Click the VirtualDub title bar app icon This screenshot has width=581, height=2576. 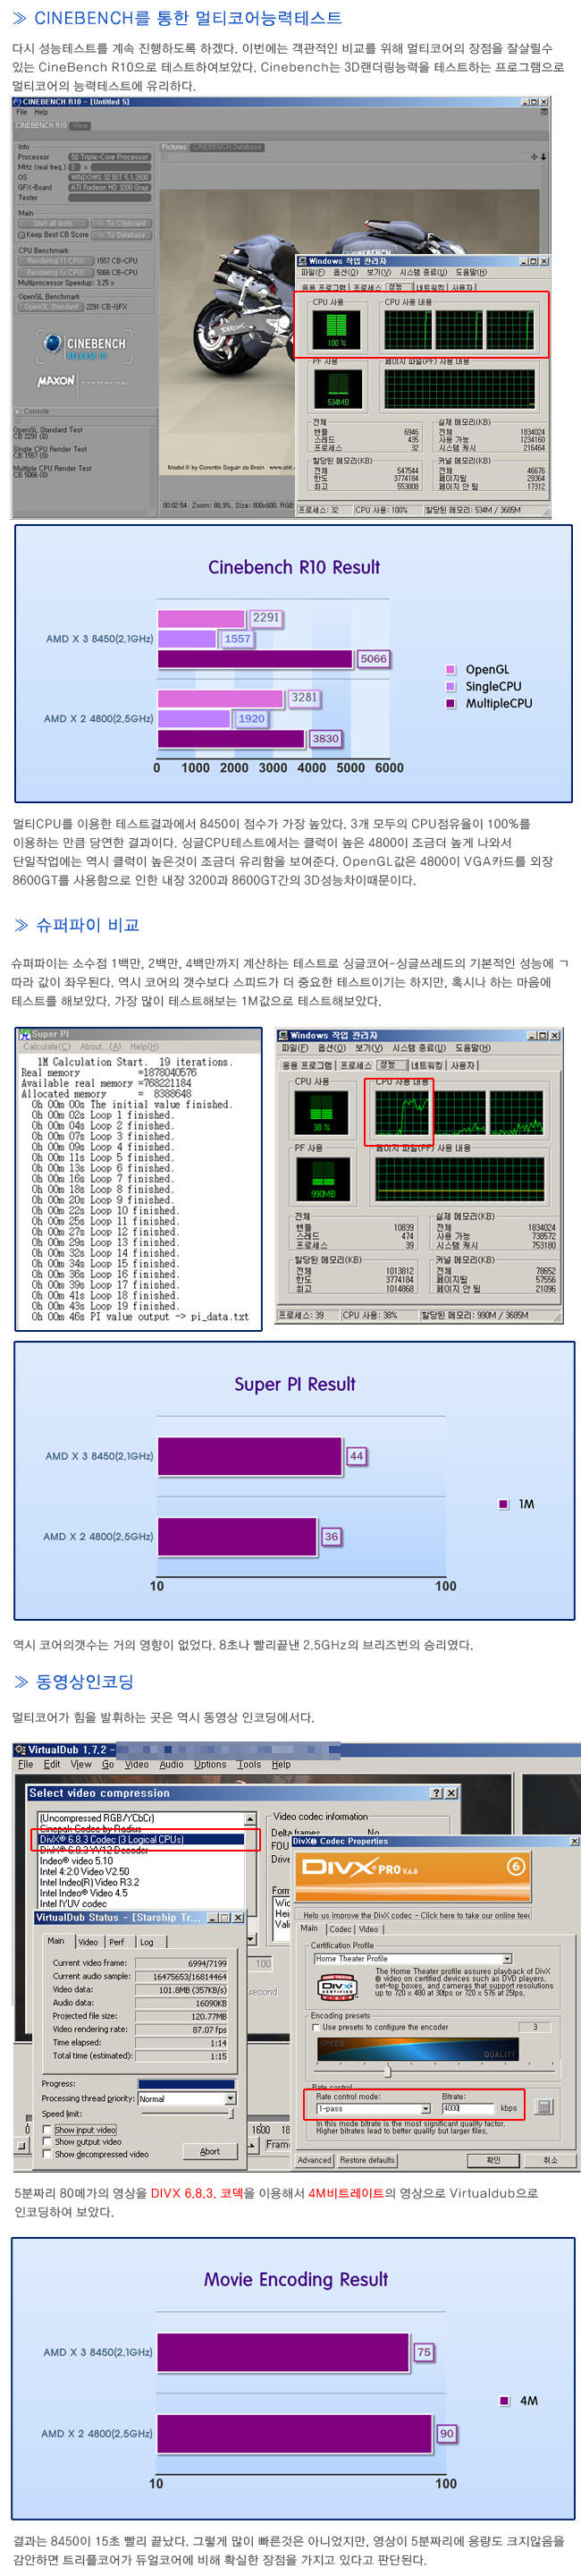(x=20, y=1750)
